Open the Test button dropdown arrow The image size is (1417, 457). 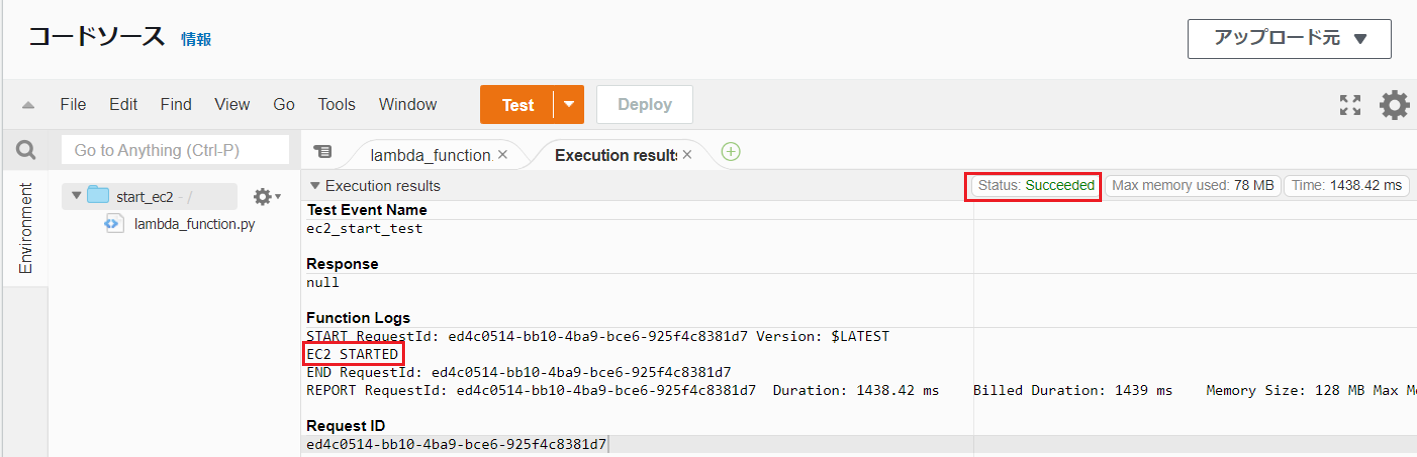tap(569, 105)
